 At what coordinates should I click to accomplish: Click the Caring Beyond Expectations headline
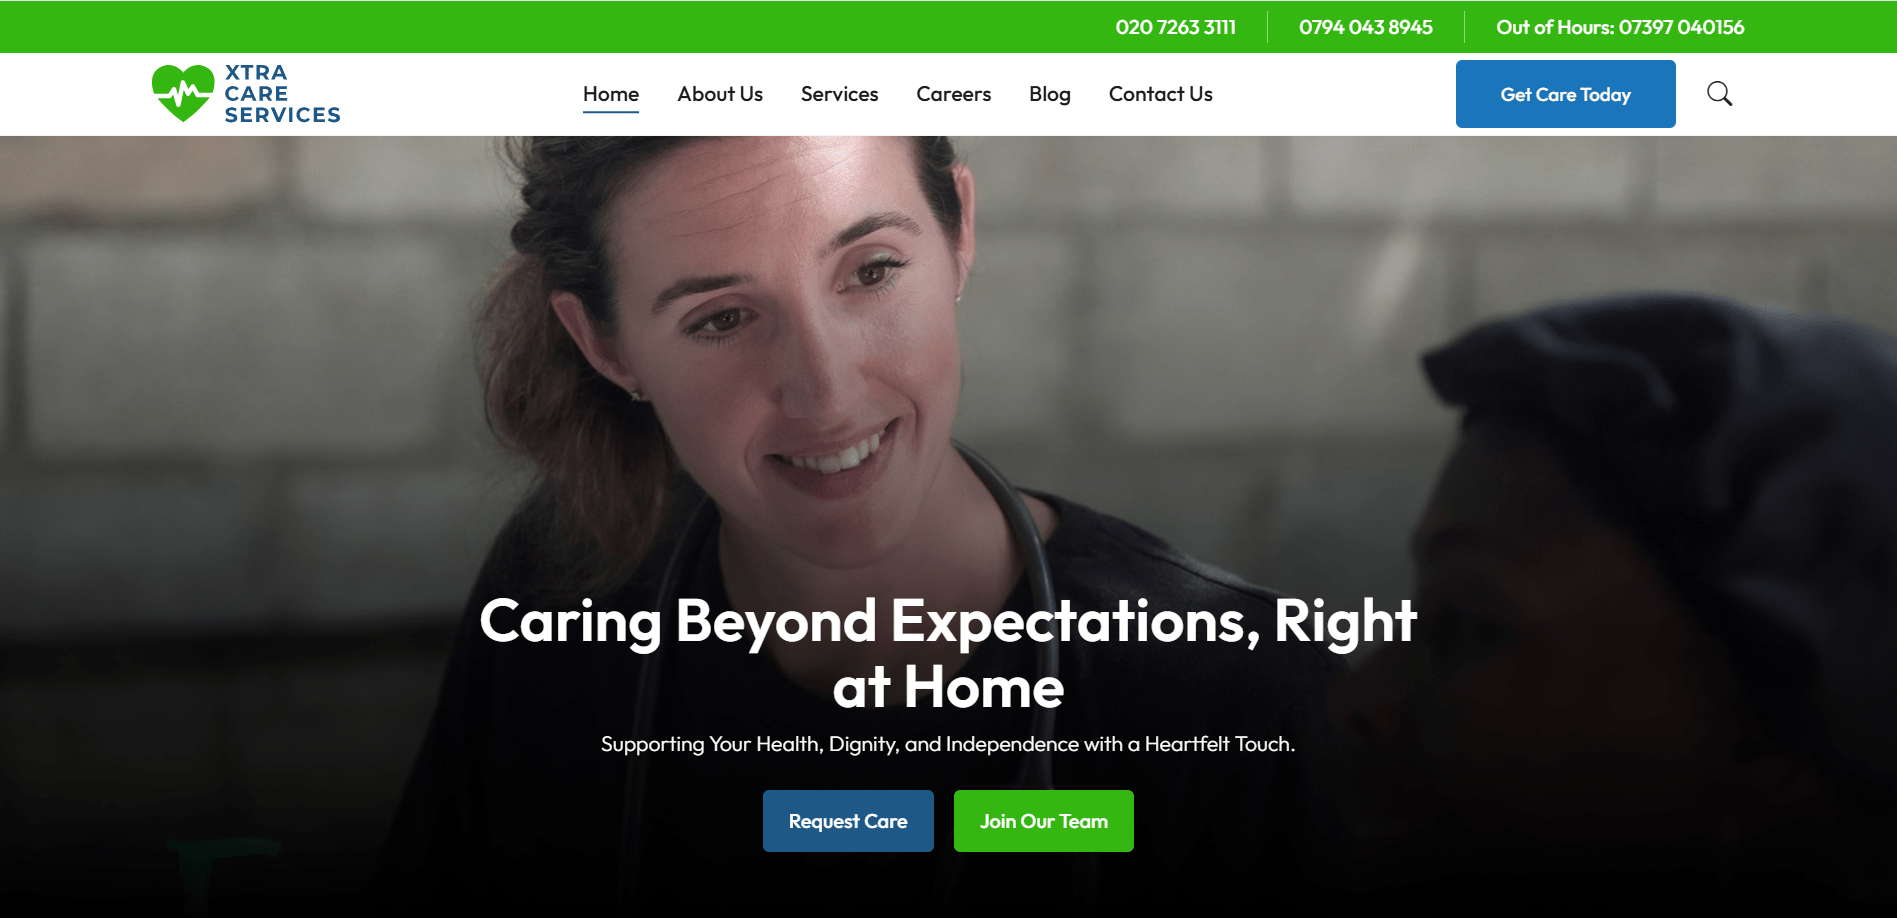pos(948,653)
